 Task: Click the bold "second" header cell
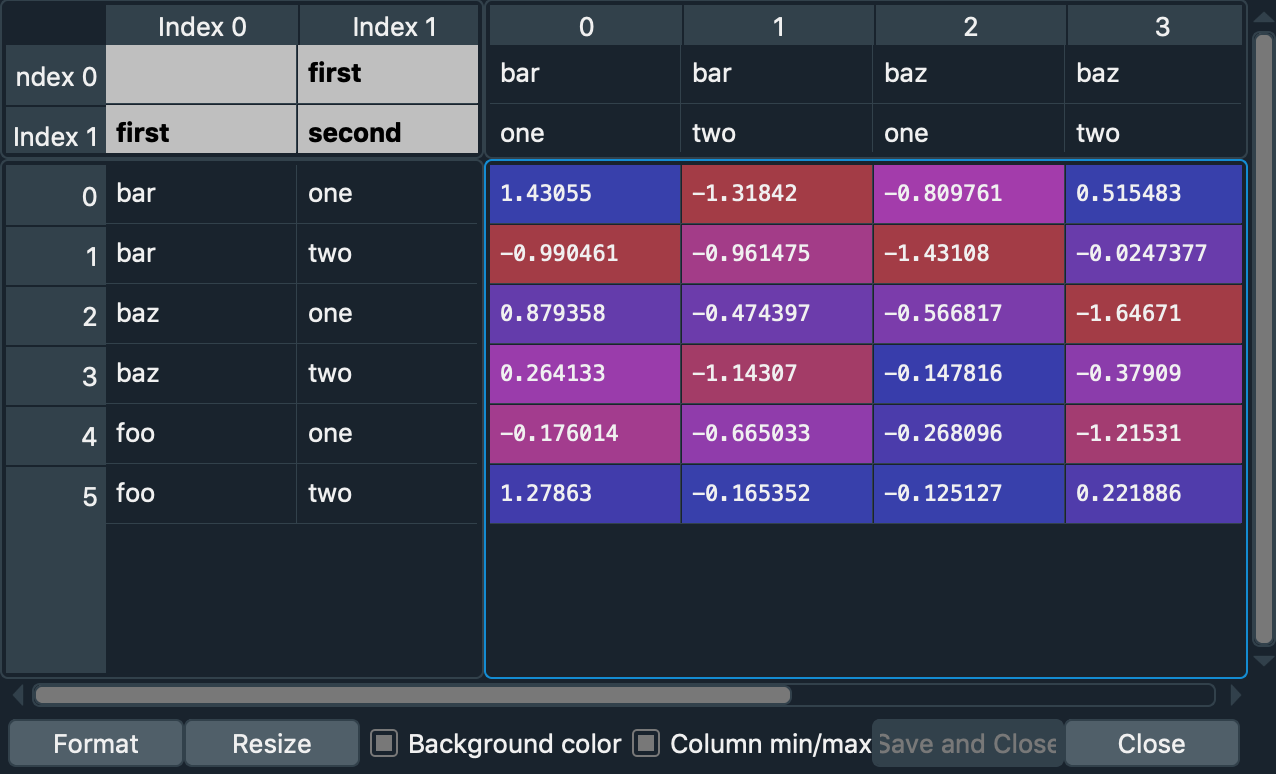(x=388, y=133)
